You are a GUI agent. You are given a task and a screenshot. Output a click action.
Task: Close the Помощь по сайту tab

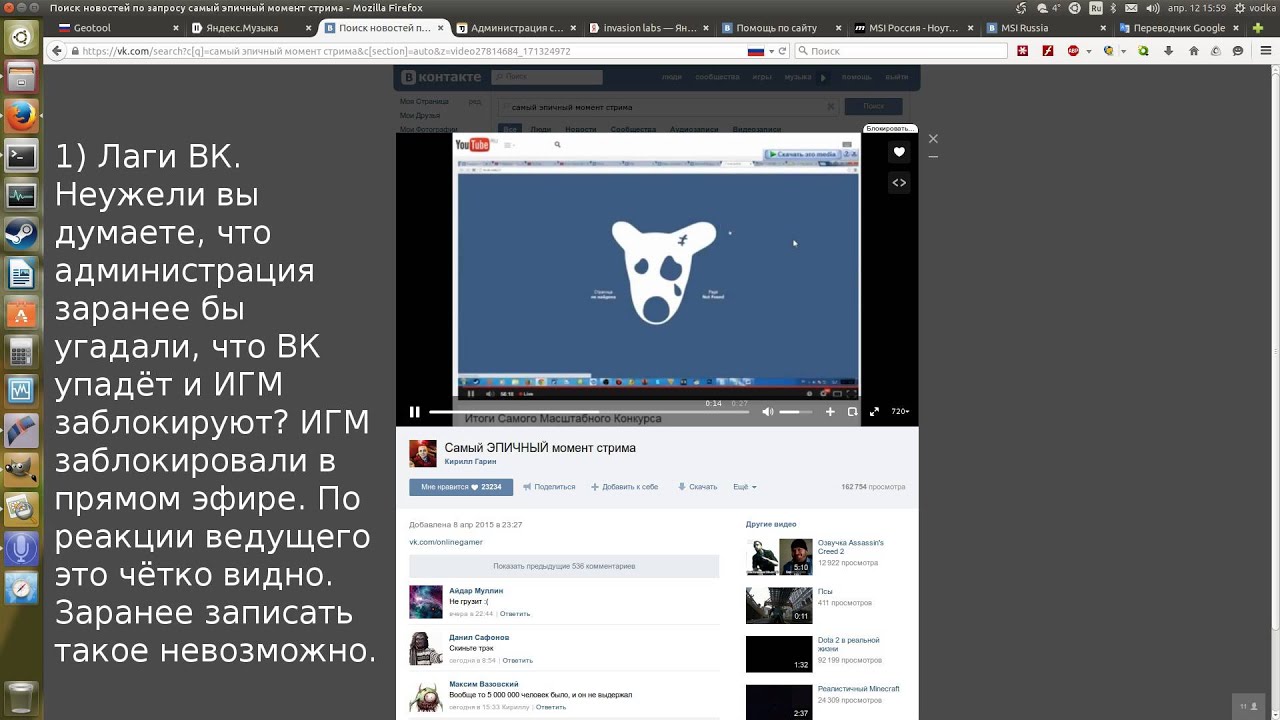point(838,28)
